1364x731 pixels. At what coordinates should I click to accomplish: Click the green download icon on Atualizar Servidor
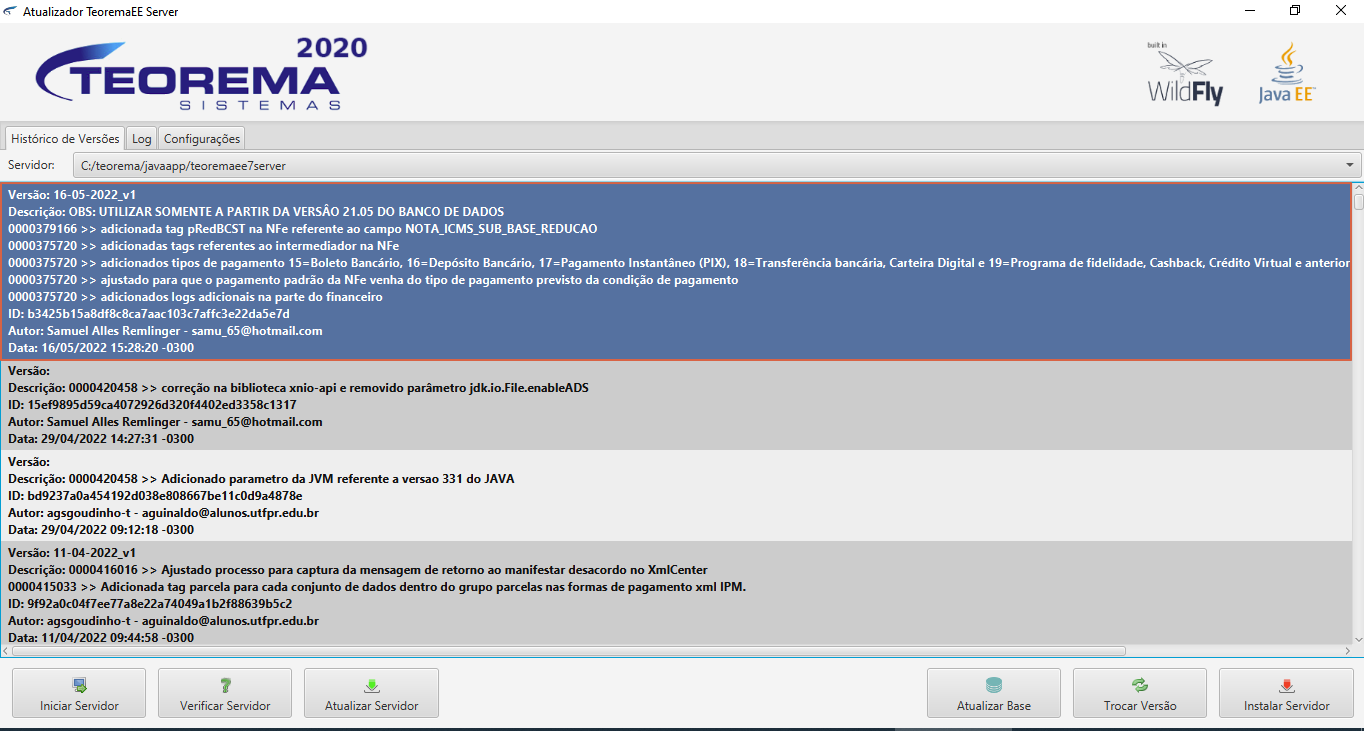point(371,685)
